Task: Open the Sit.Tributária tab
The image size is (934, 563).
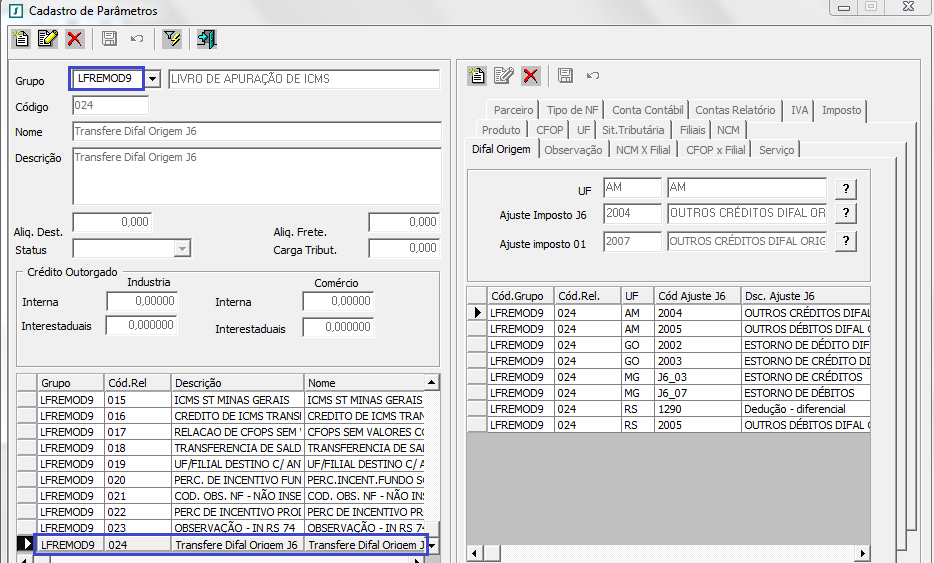Action: [x=633, y=130]
